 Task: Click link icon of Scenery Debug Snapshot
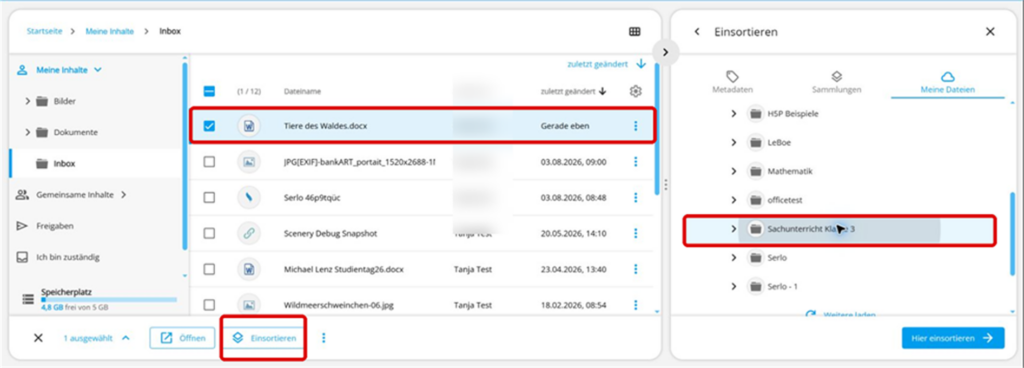click(248, 233)
